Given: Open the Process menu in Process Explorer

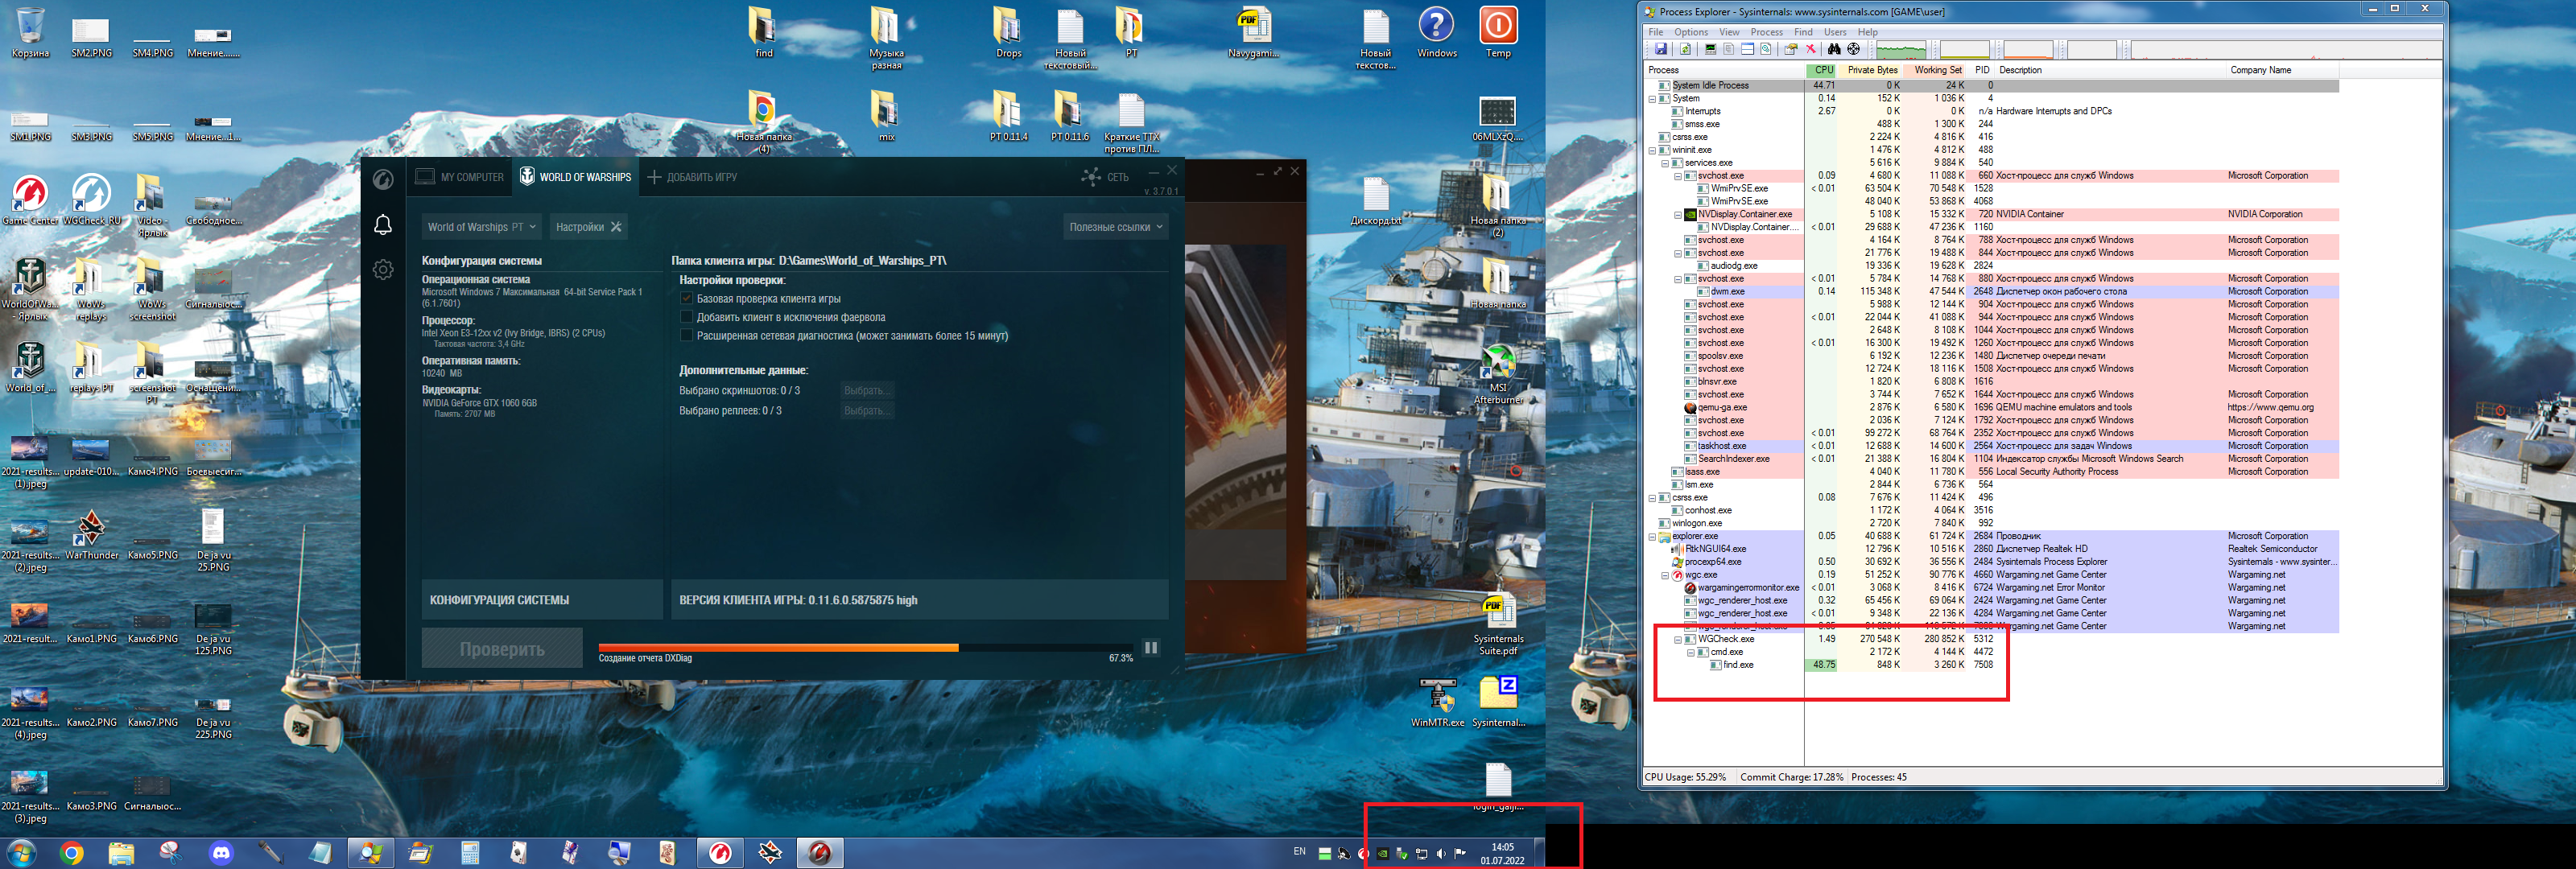Looking at the screenshot, I should pyautogui.click(x=1766, y=32).
